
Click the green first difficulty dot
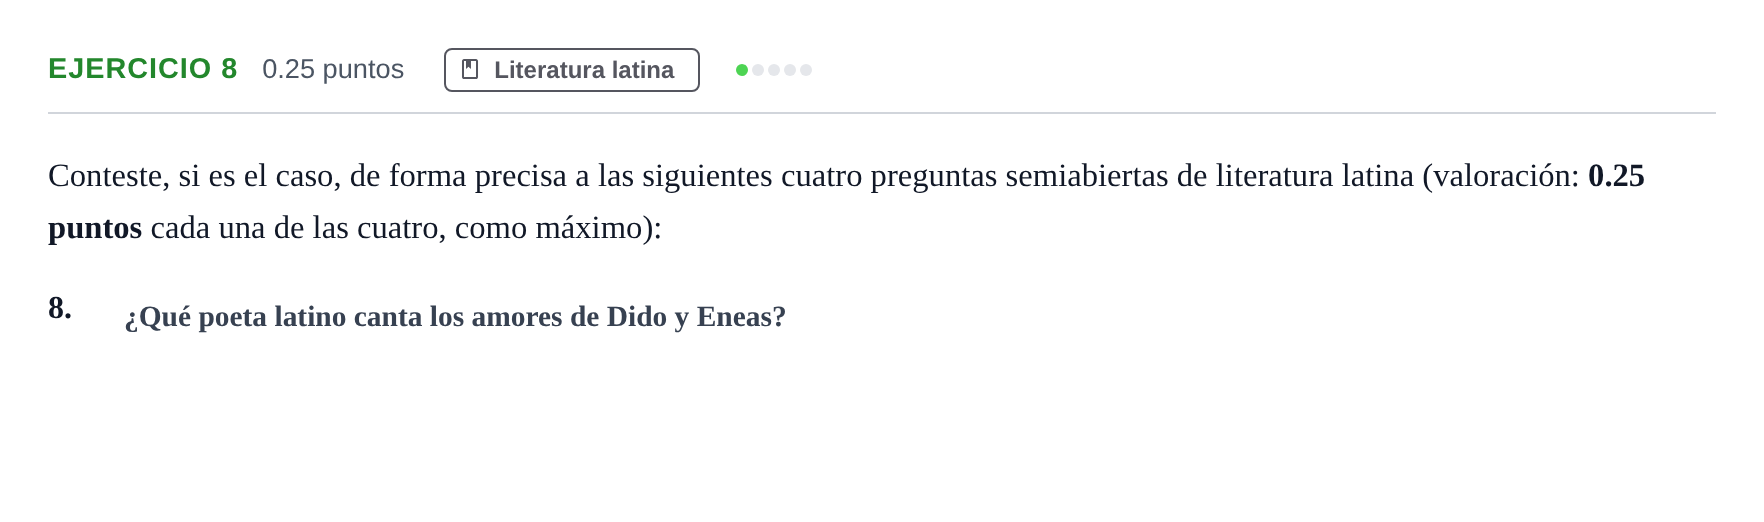(x=742, y=70)
